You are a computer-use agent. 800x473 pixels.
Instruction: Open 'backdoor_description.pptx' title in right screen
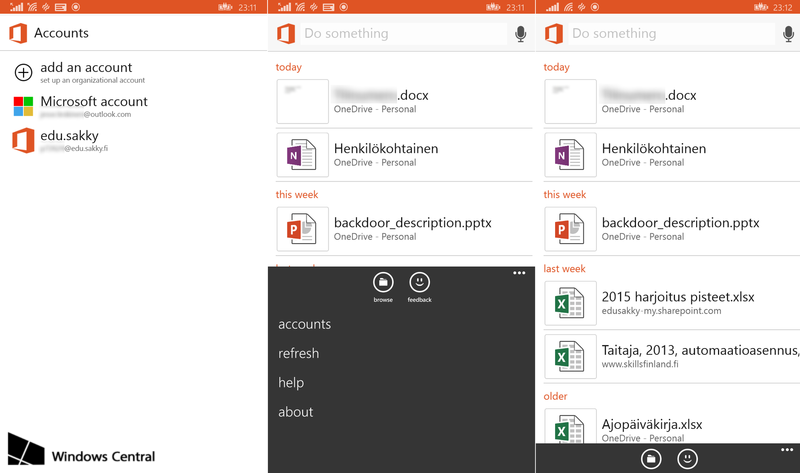681,223
